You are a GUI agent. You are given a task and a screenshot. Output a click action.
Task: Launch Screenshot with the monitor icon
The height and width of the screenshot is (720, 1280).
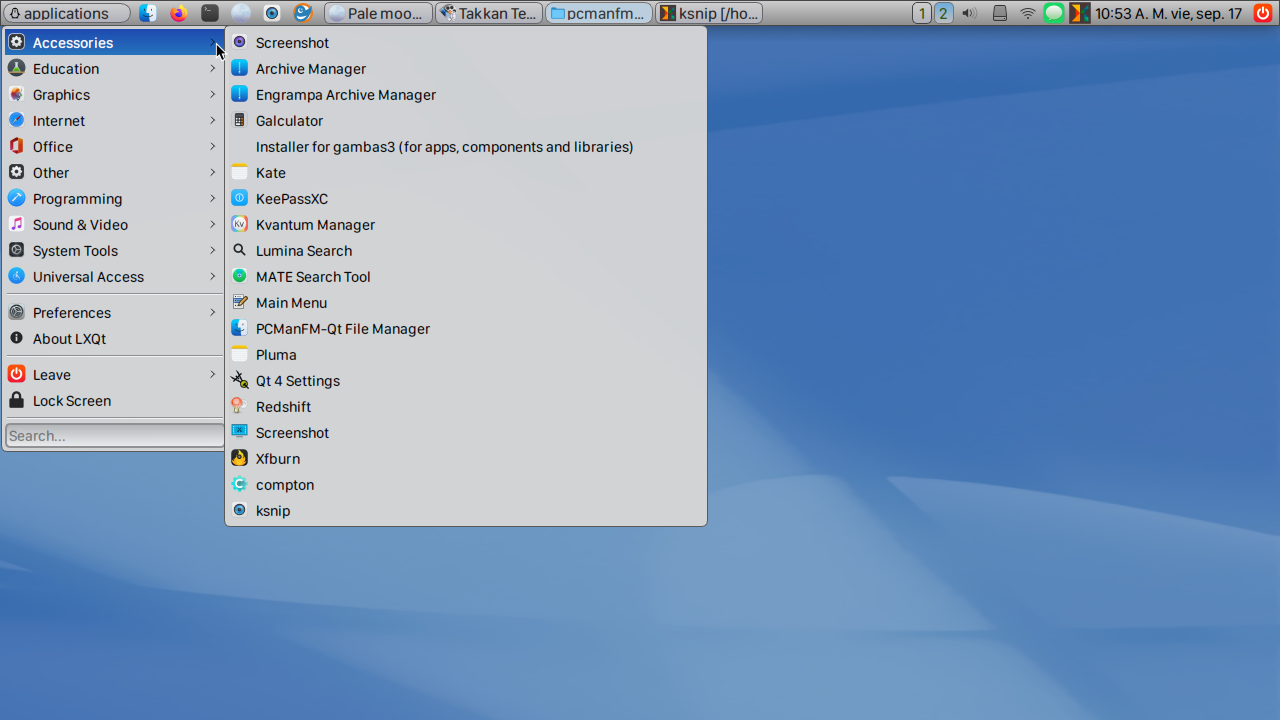[466, 433]
